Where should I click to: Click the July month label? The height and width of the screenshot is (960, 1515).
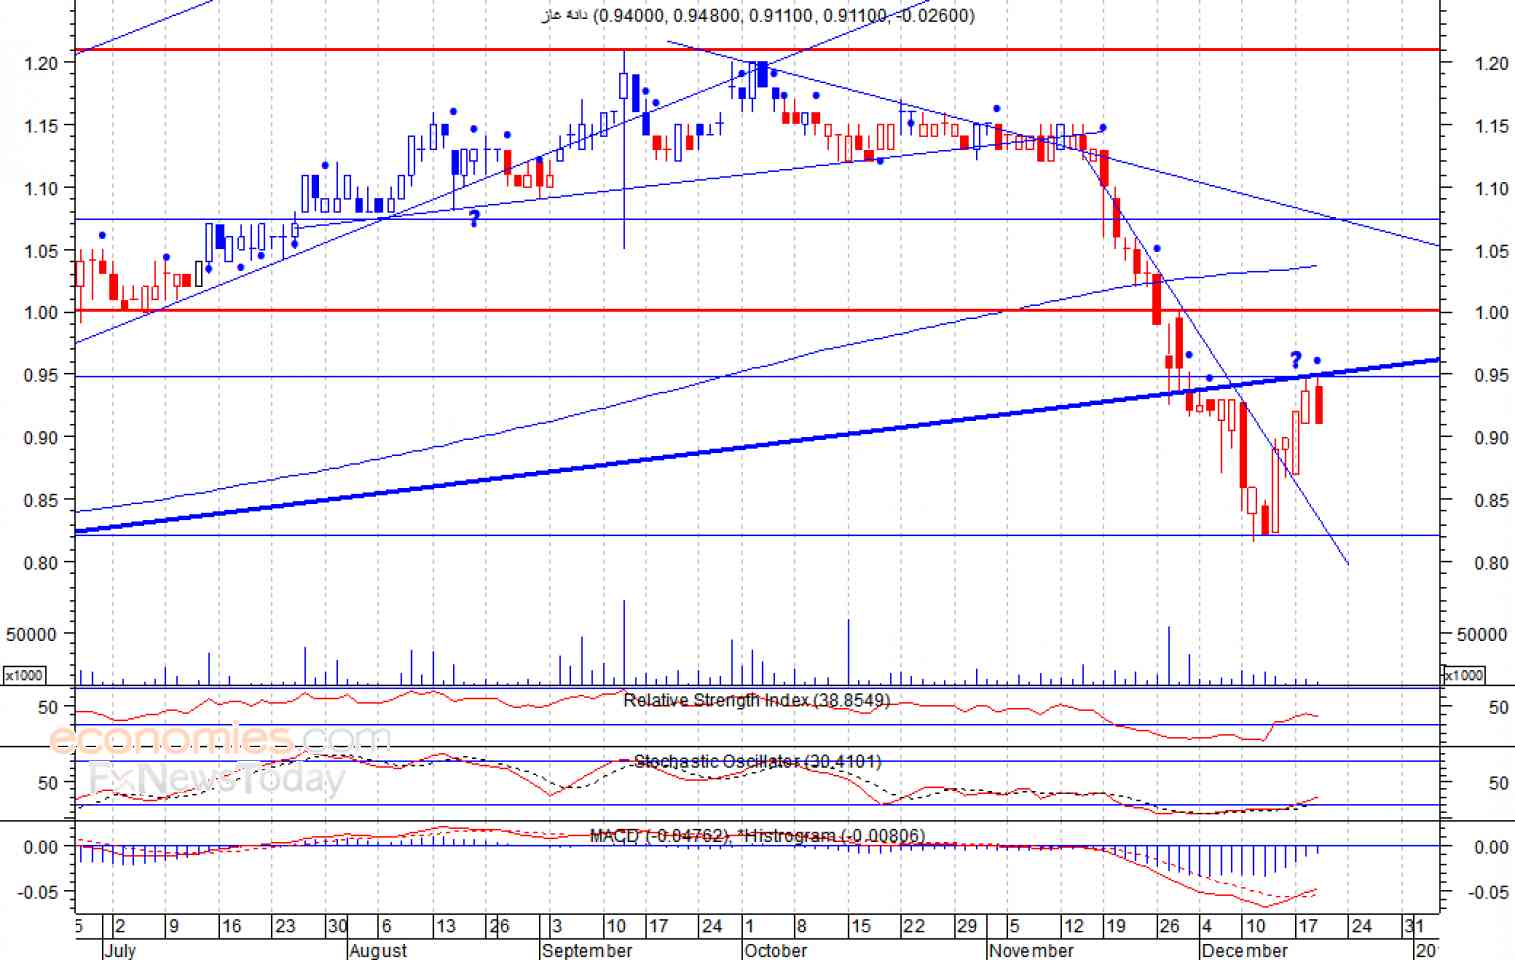[120, 950]
